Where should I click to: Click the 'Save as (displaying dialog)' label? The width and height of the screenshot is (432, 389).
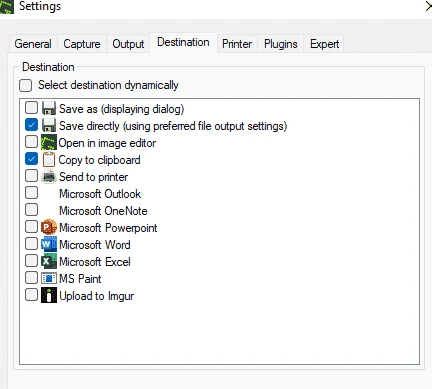coord(122,109)
